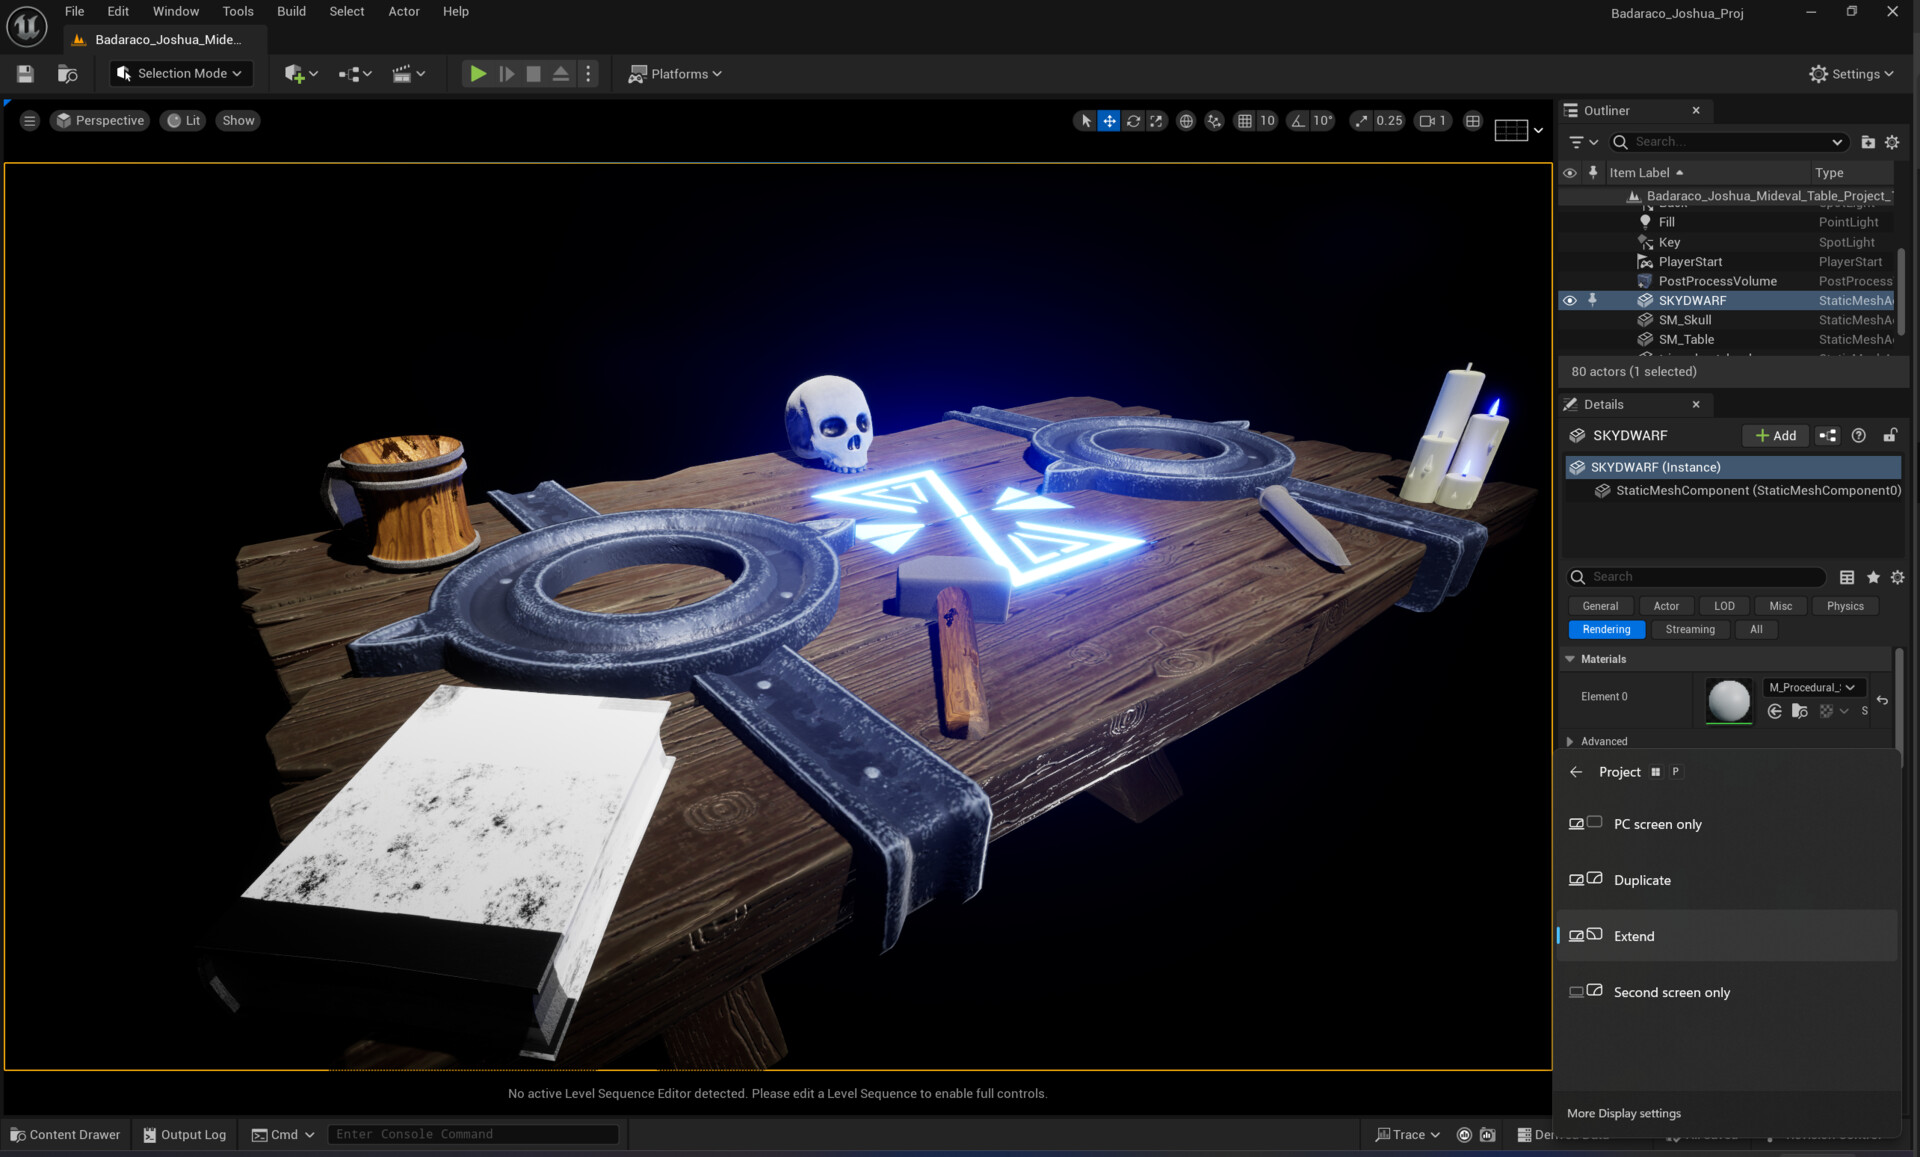
Task: Click the world/local space globe icon
Action: coord(1186,120)
